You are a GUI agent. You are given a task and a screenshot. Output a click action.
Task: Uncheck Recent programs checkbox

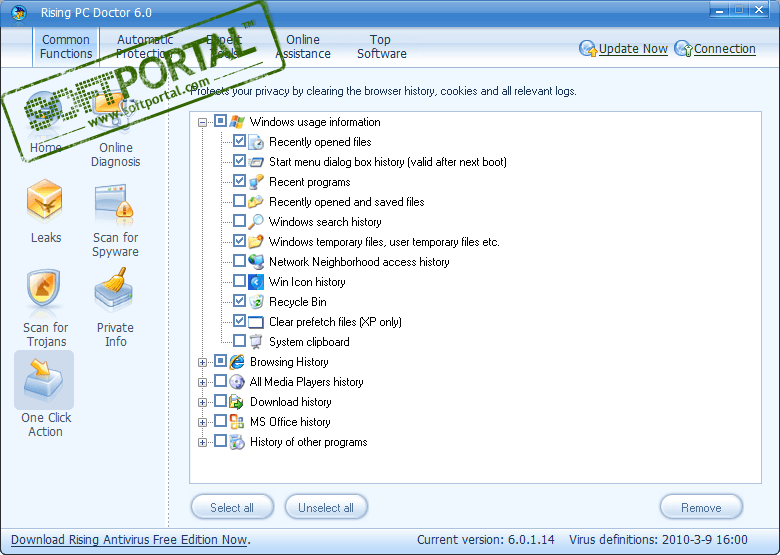(239, 181)
